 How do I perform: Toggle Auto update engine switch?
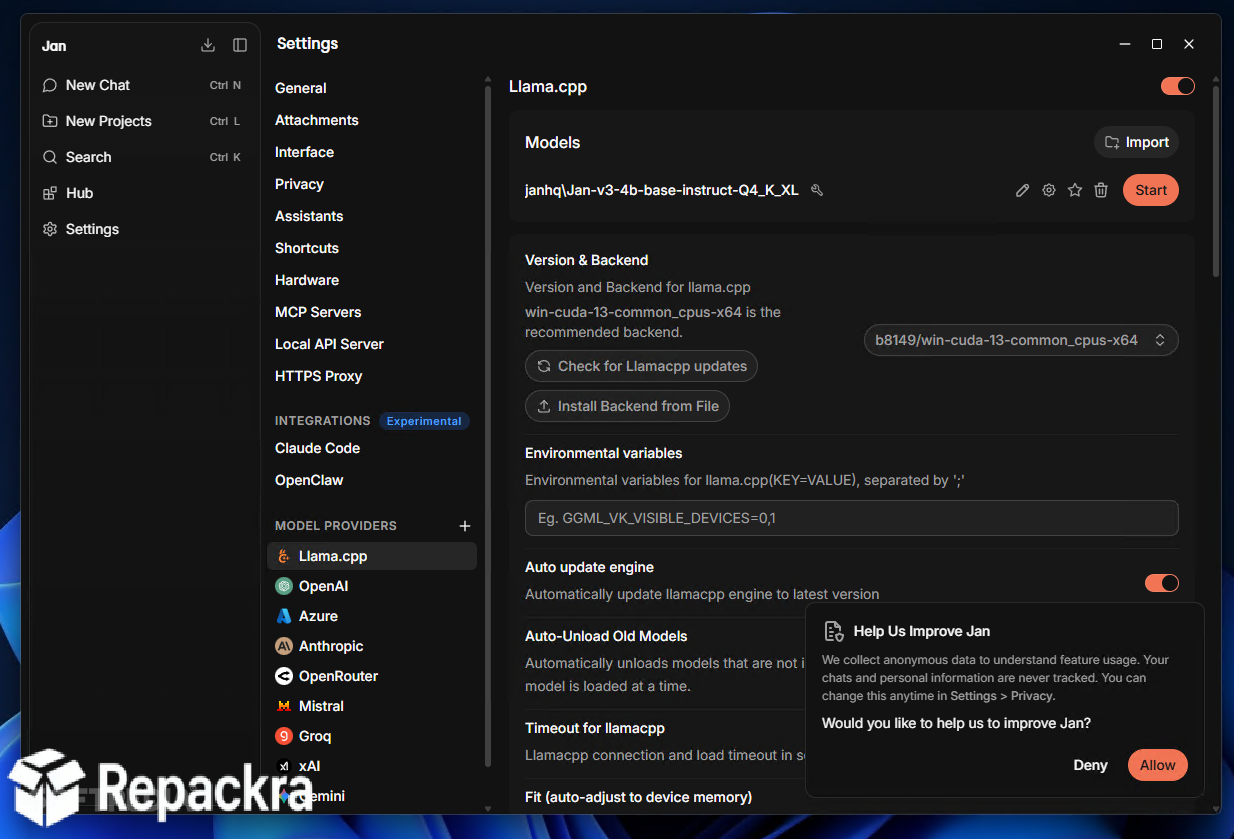click(1162, 583)
